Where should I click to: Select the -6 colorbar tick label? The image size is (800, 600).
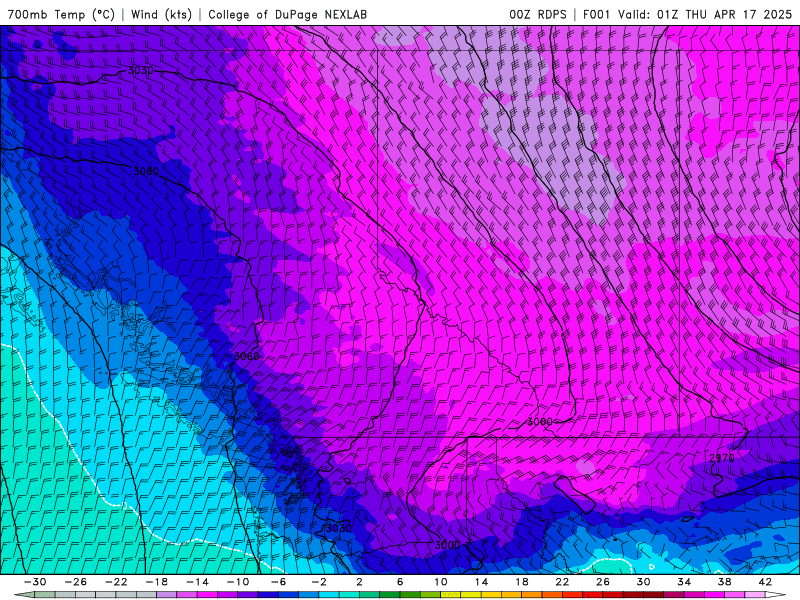[279, 582]
